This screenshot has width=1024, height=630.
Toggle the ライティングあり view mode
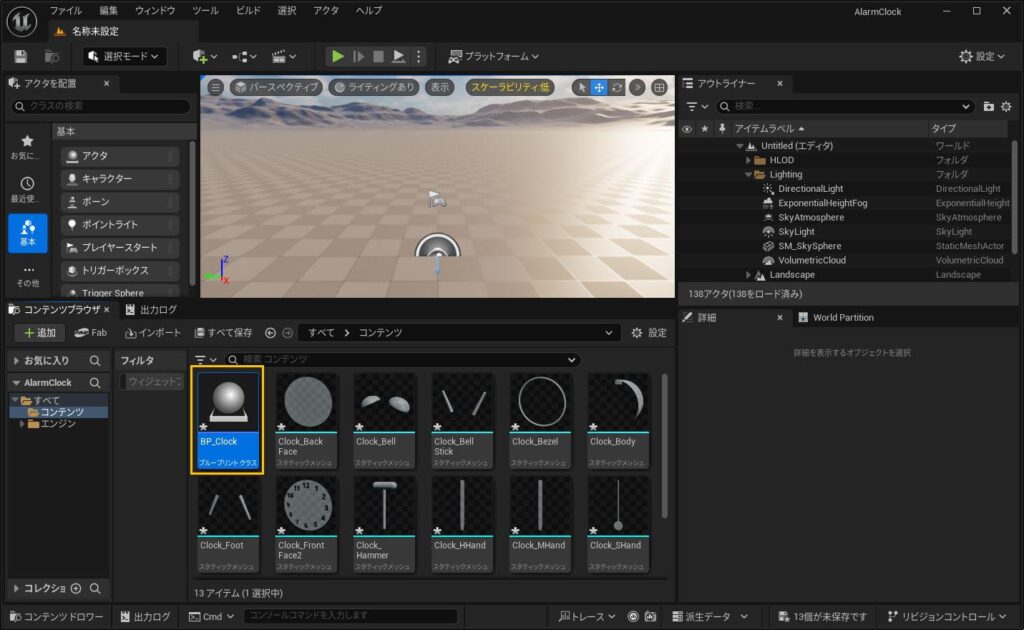[373, 87]
